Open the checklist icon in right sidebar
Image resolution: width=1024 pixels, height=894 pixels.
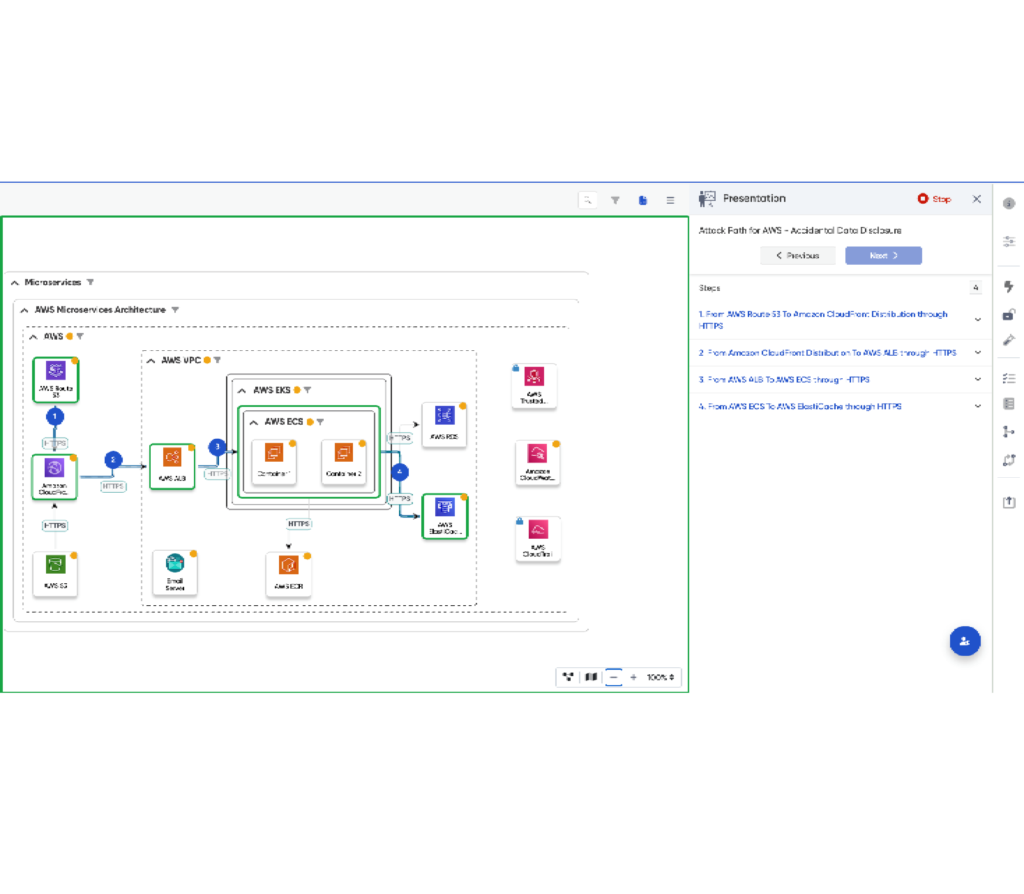tap(1009, 378)
